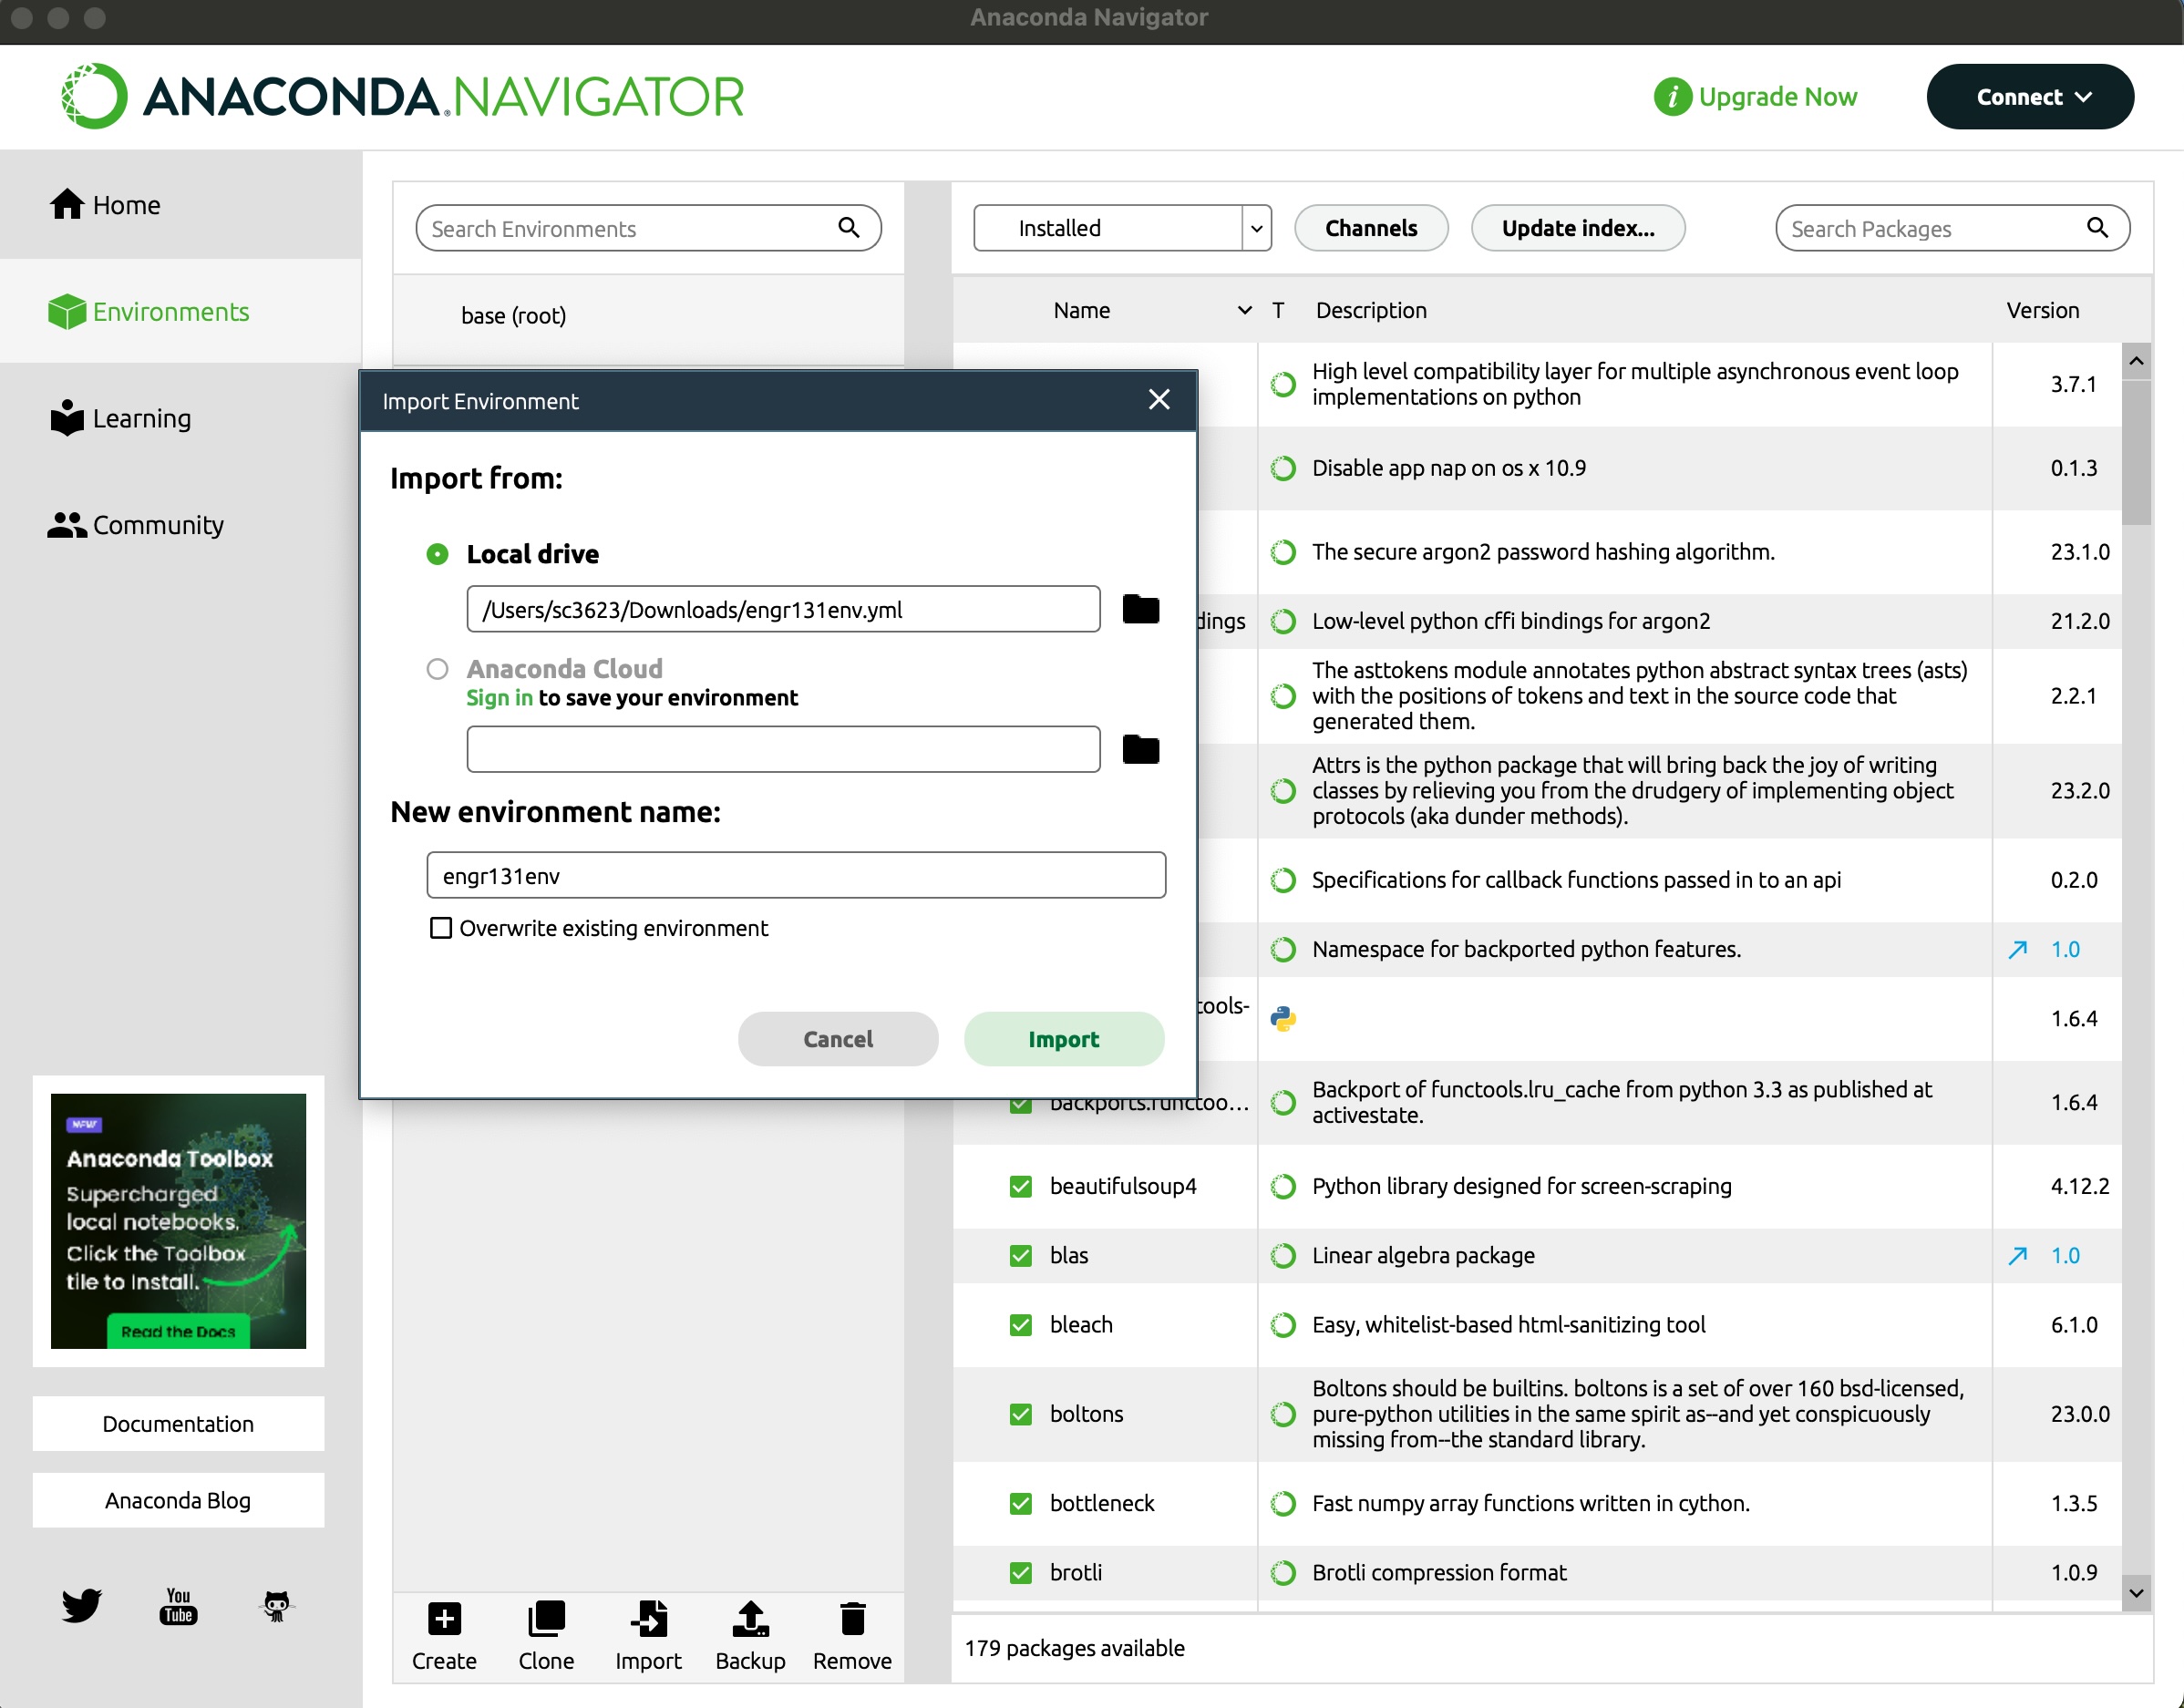This screenshot has height=1708, width=2184.
Task: Open the Documentation button
Action: 178,1423
